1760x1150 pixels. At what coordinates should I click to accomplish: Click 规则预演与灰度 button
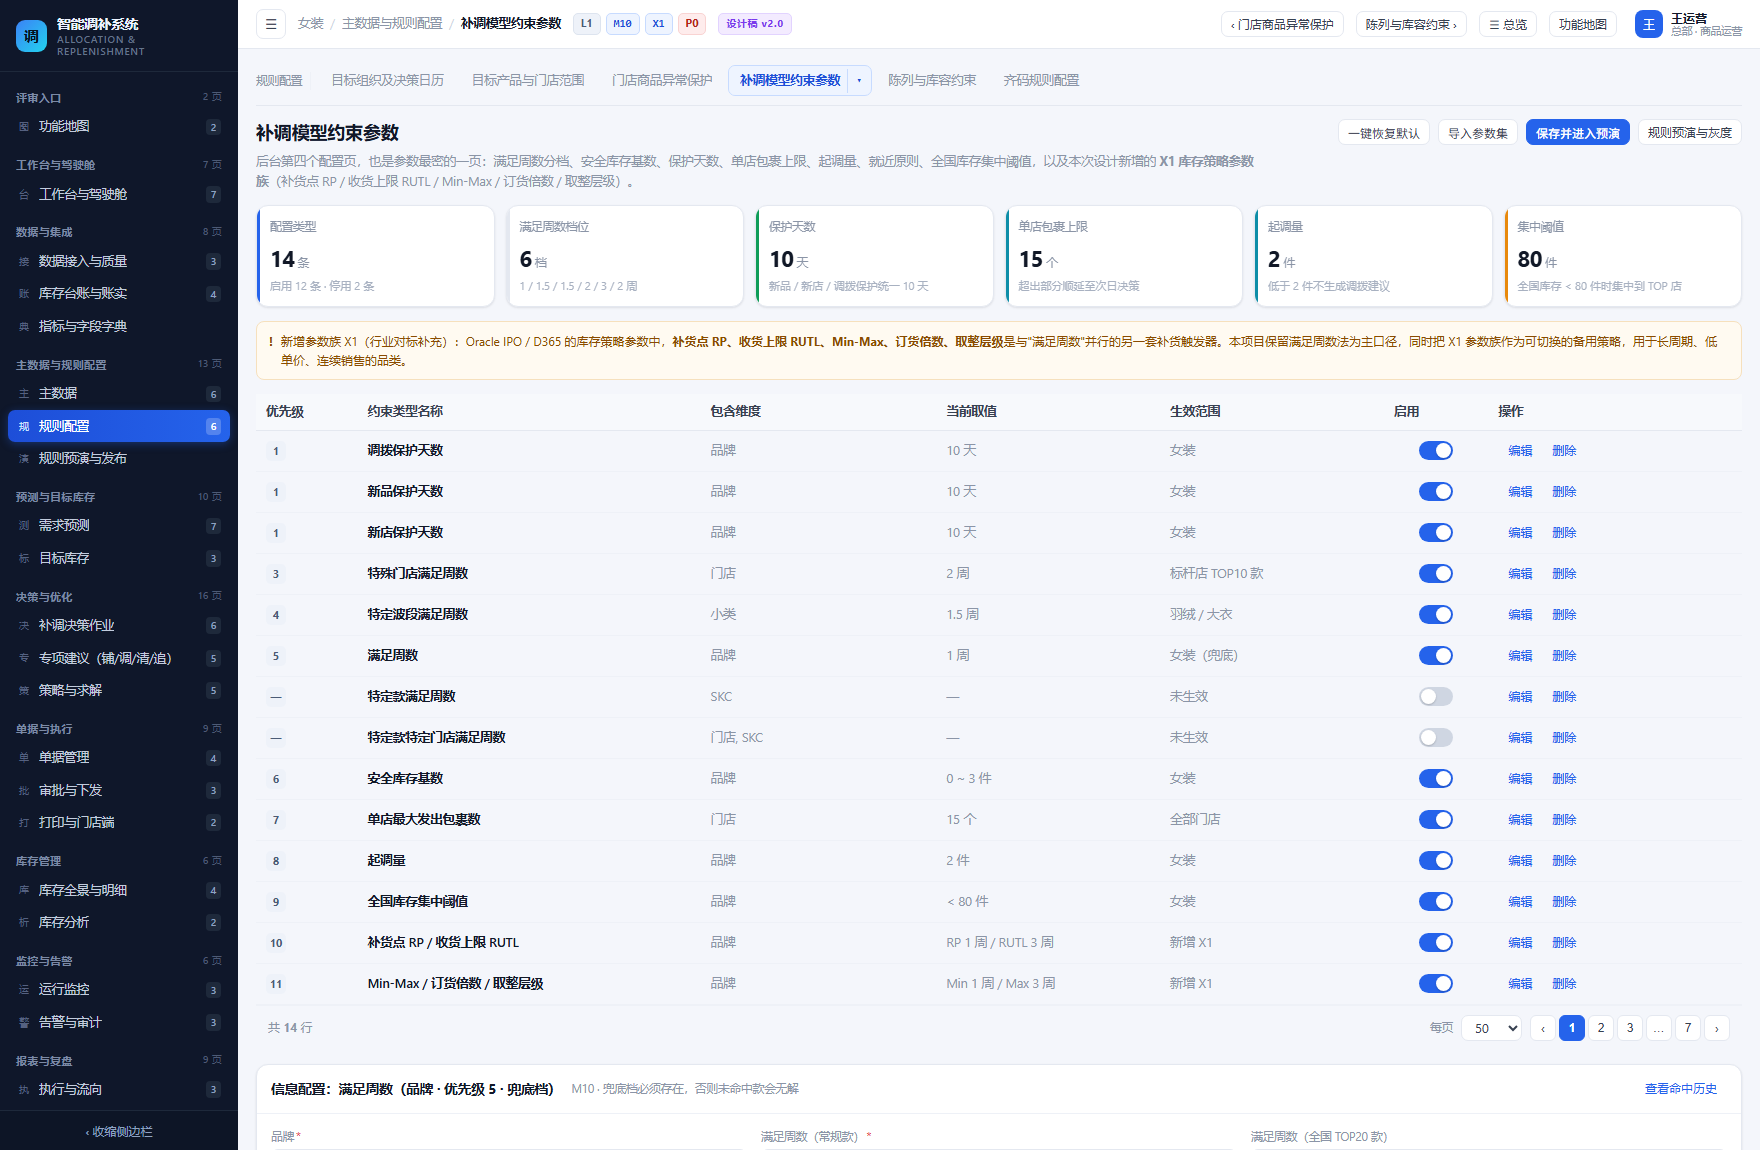[x=1689, y=133]
